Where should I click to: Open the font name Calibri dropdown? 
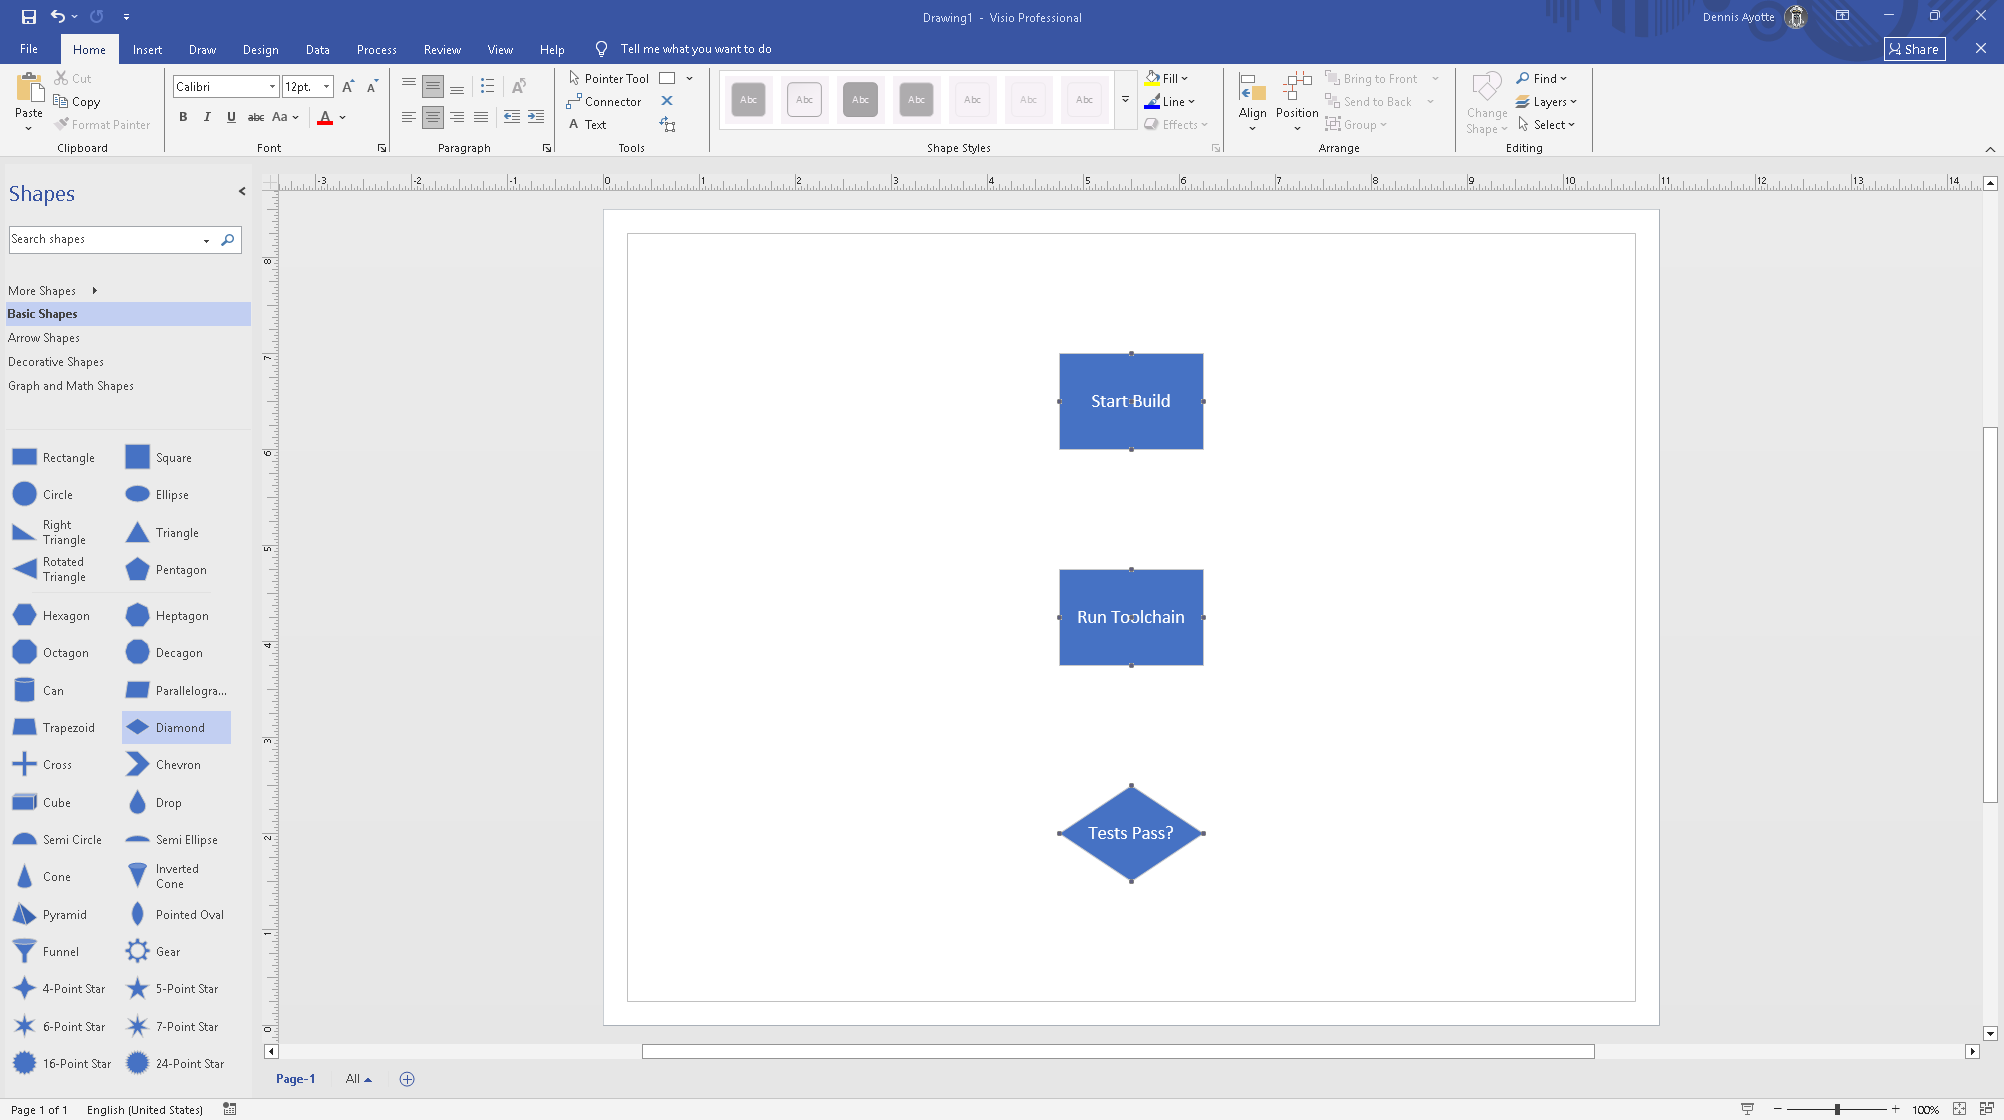click(x=272, y=87)
